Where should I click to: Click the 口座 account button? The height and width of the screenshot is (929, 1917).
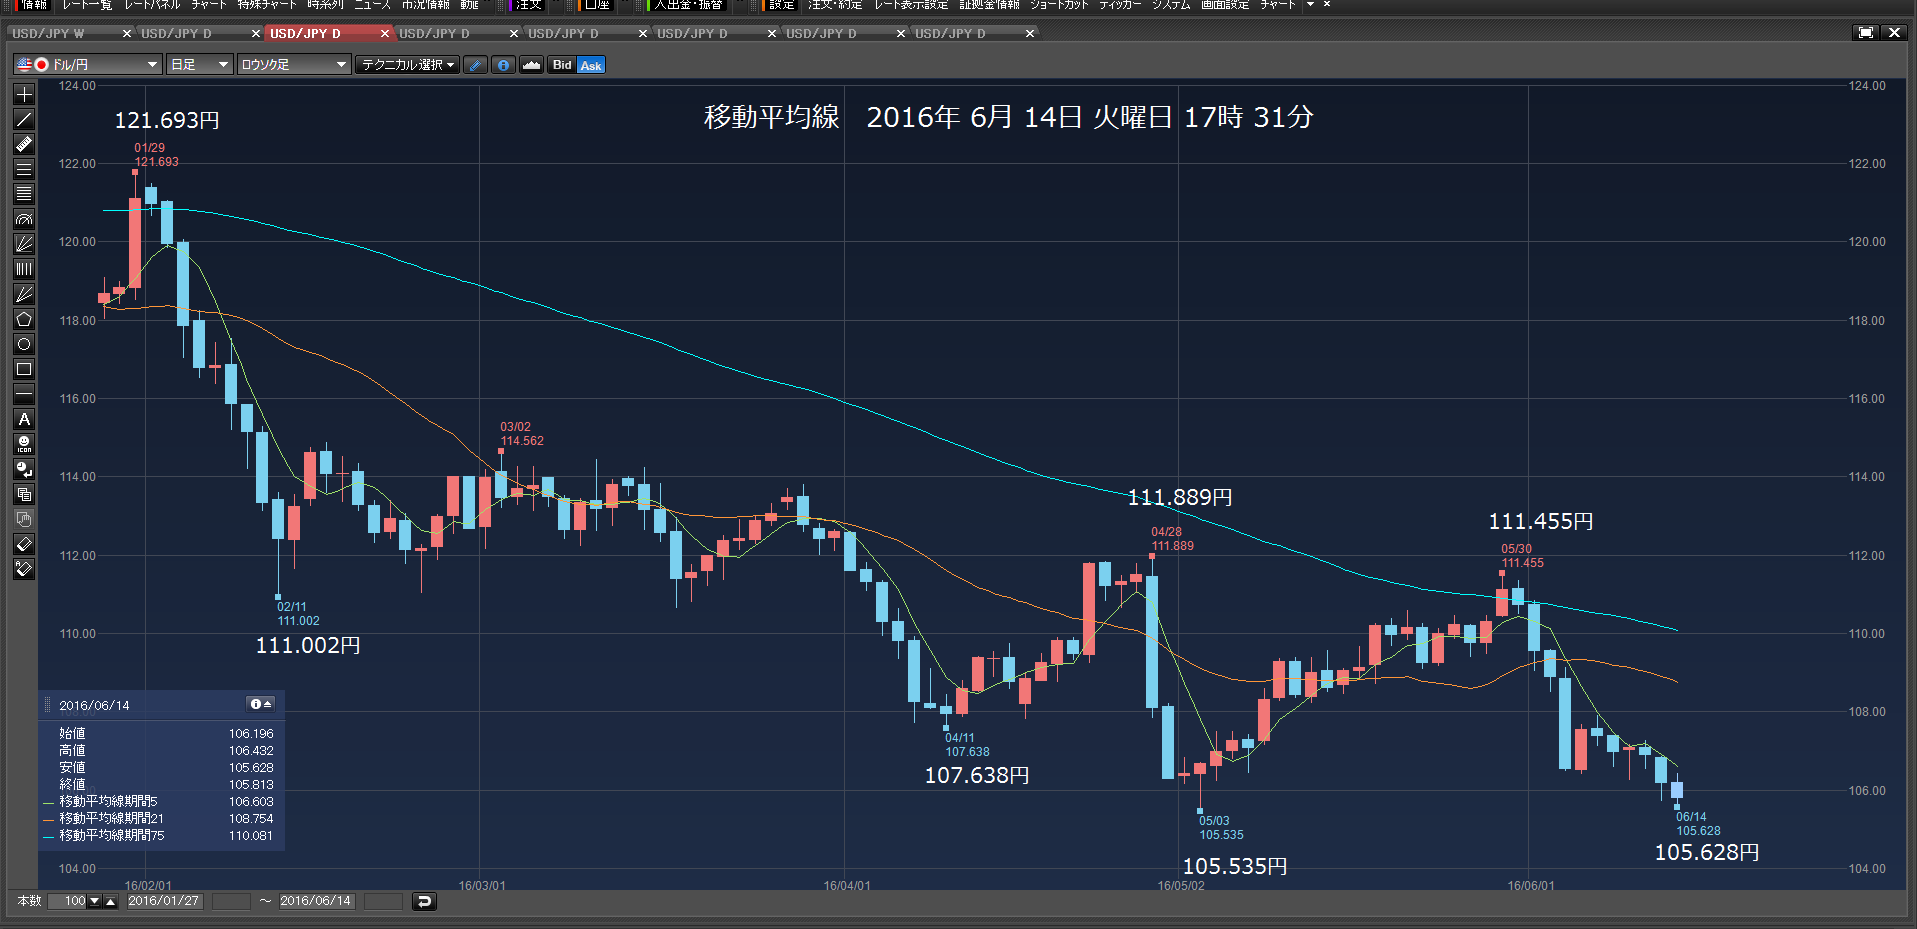click(x=596, y=5)
